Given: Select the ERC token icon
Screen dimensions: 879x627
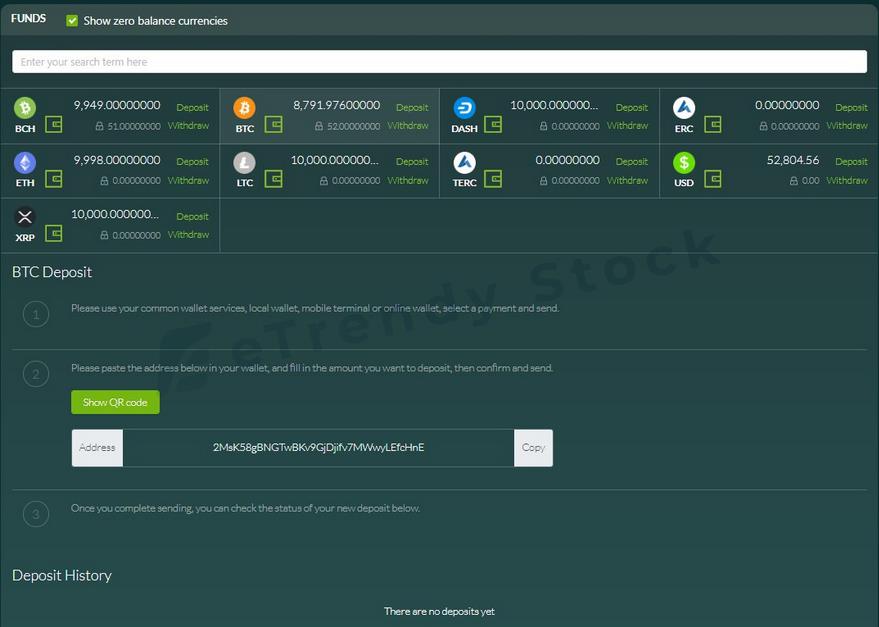Looking at the screenshot, I should [684, 108].
